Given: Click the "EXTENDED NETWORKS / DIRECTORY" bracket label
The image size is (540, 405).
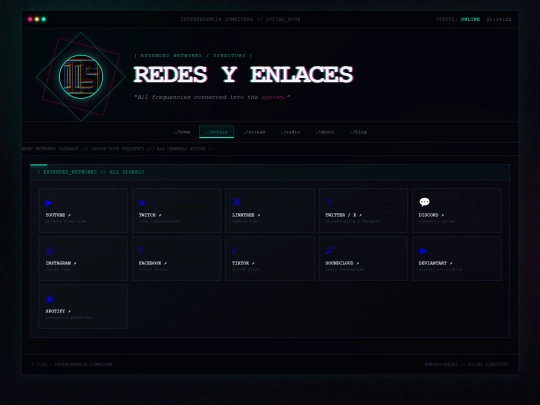Looking at the screenshot, I should [193, 55].
